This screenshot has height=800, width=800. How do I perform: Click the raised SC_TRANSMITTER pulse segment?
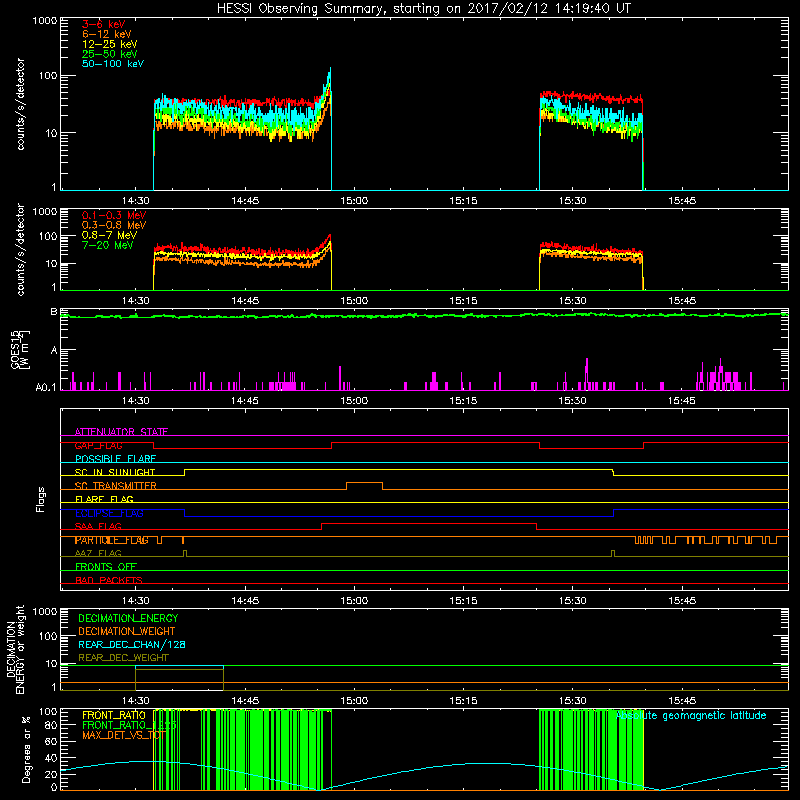(x=364, y=483)
